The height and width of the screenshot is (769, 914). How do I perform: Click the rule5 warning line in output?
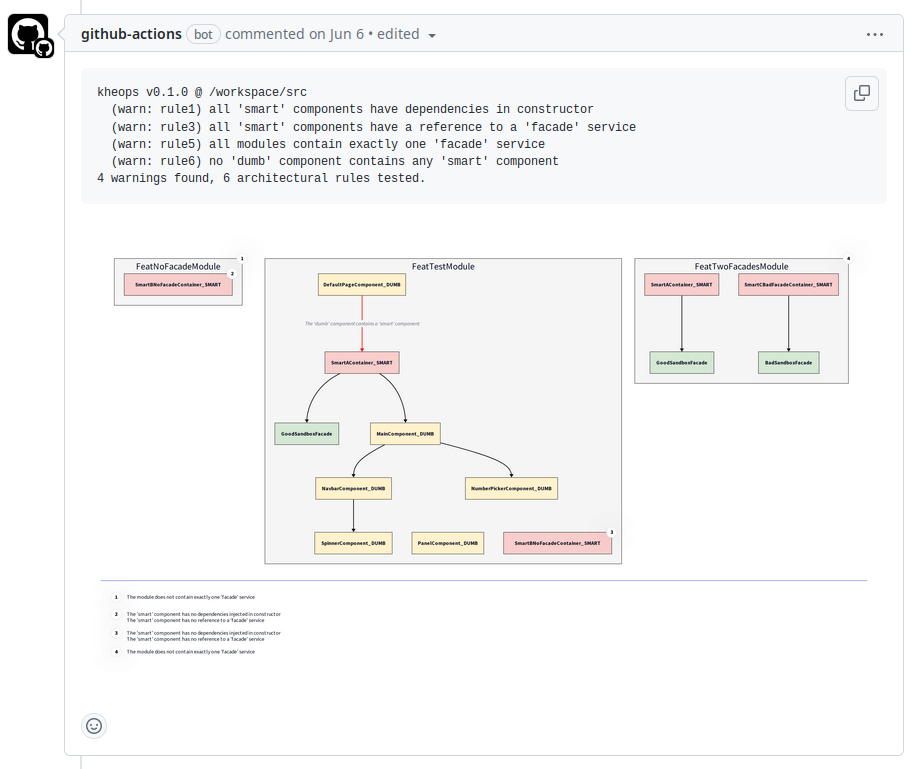pos(328,144)
